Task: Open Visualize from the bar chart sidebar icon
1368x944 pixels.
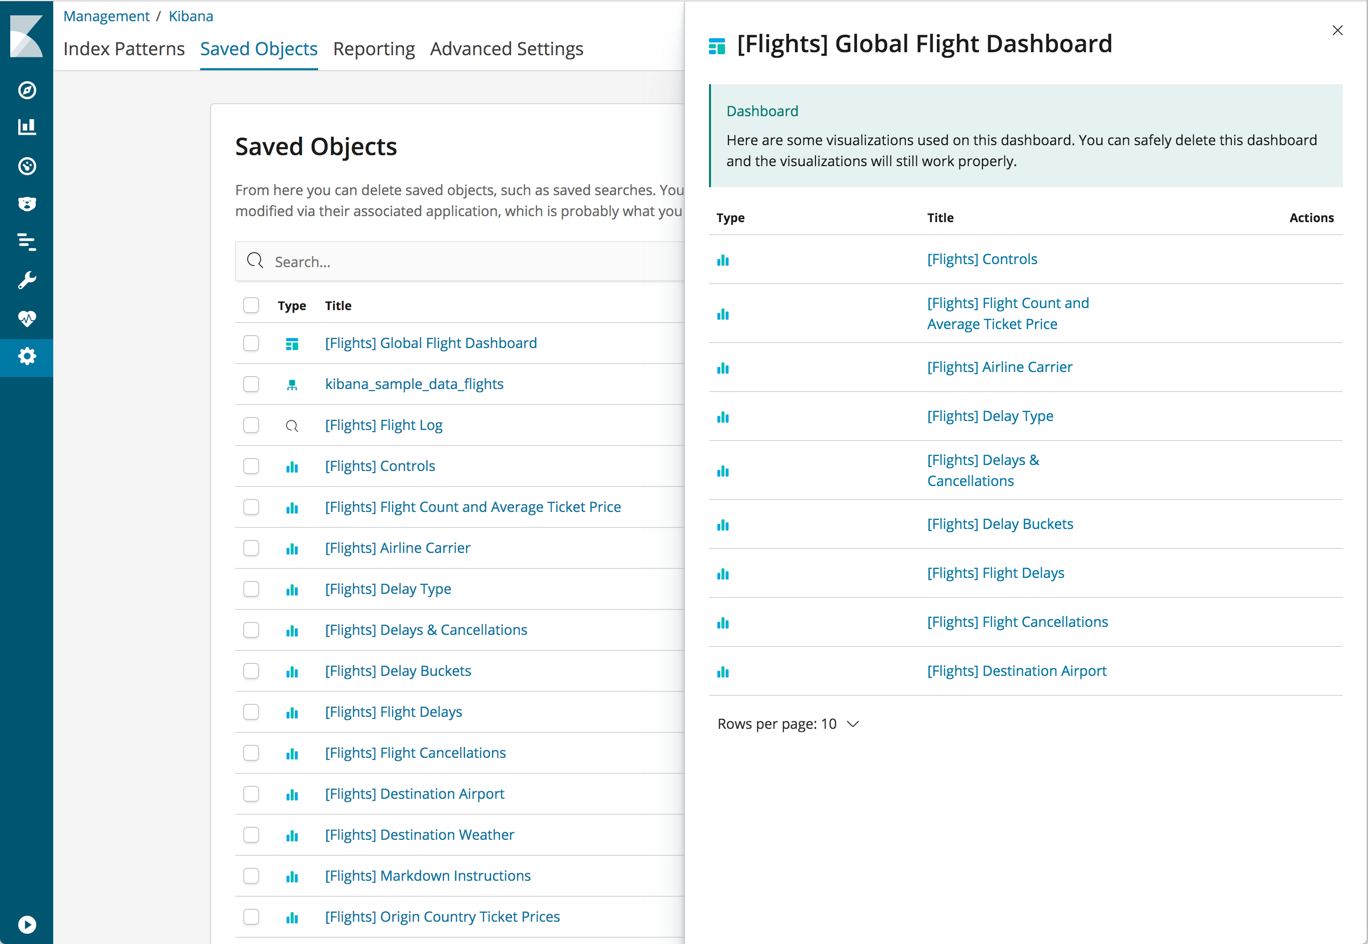Action: pos(27,127)
